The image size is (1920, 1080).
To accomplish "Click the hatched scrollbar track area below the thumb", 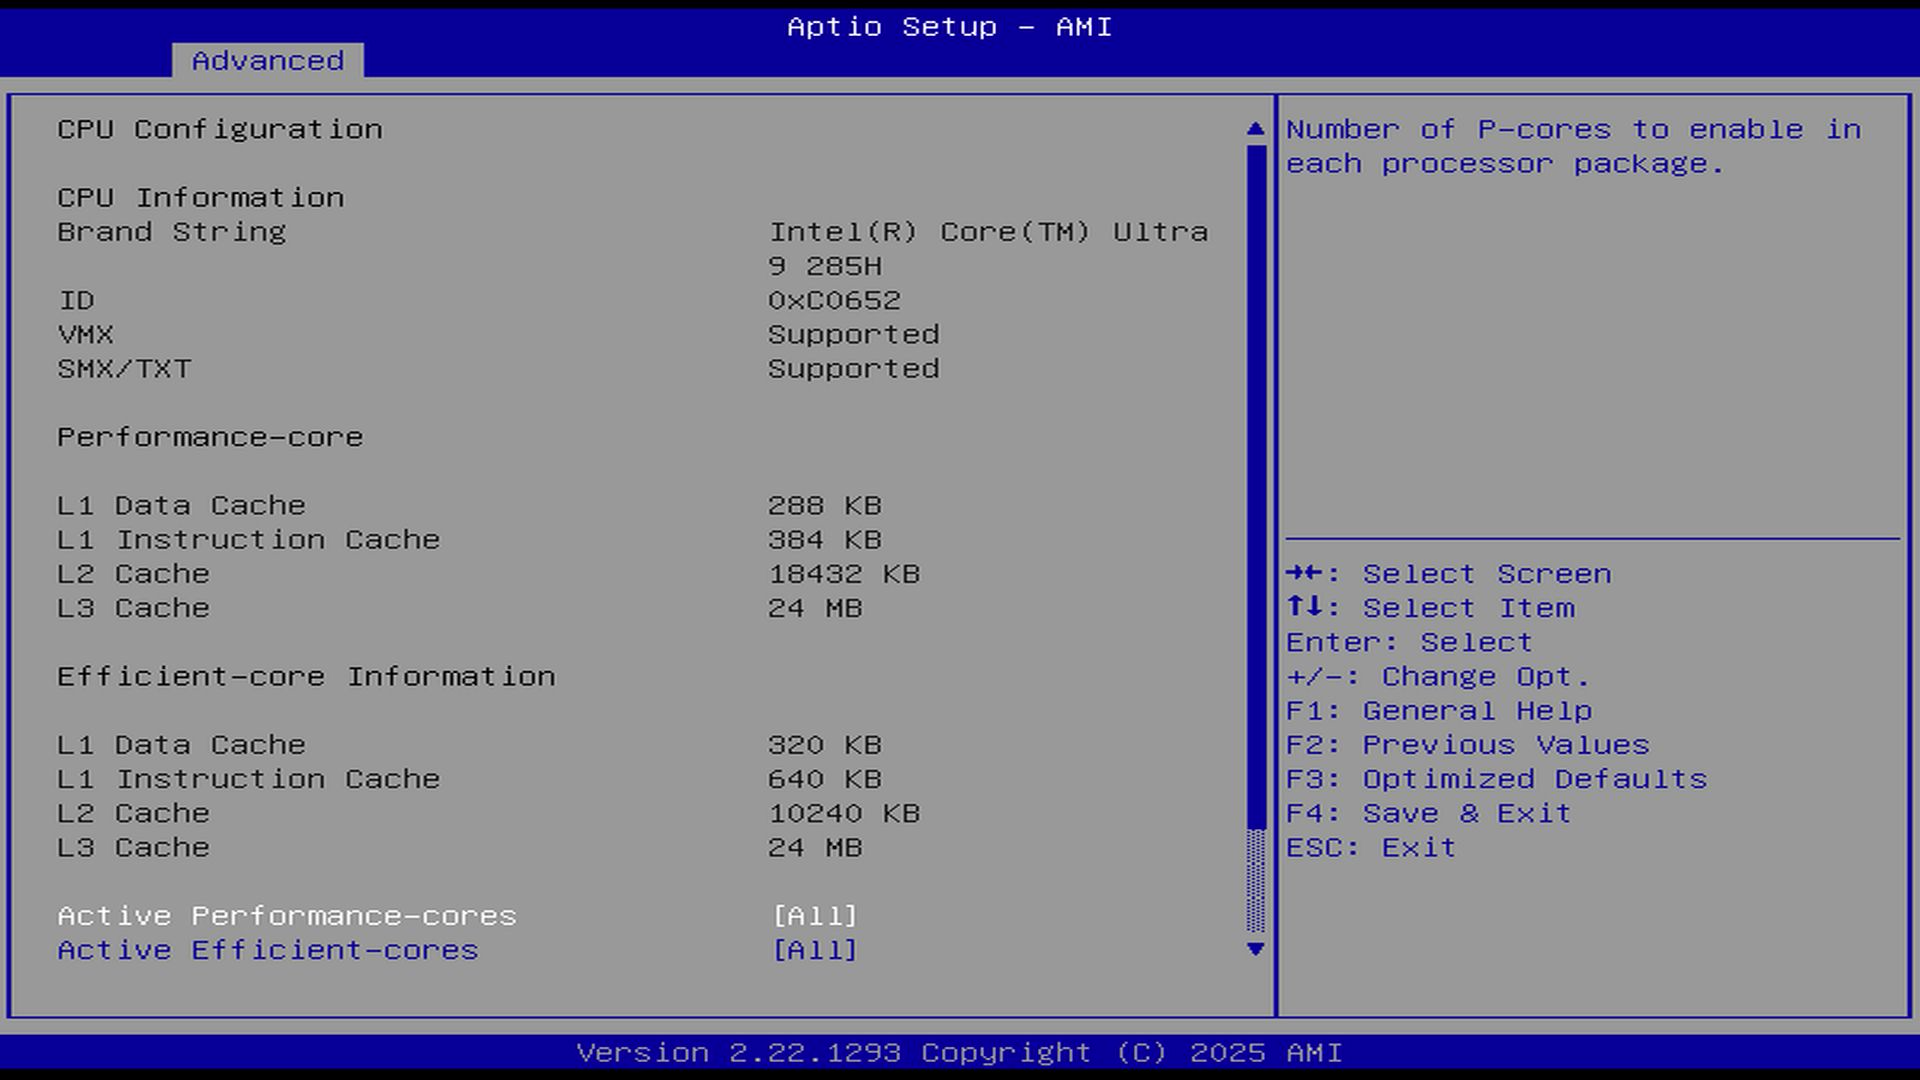I will (x=1256, y=882).
